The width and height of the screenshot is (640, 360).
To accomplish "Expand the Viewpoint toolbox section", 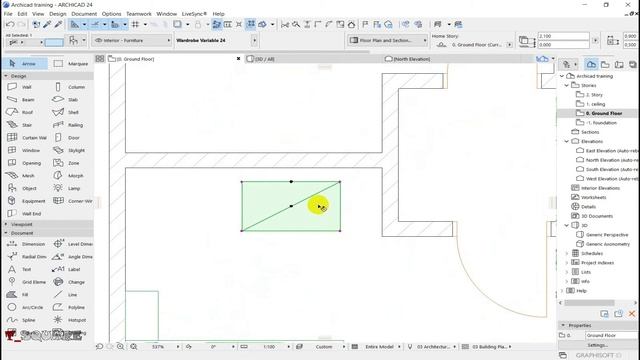I will pyautogui.click(x=6, y=224).
